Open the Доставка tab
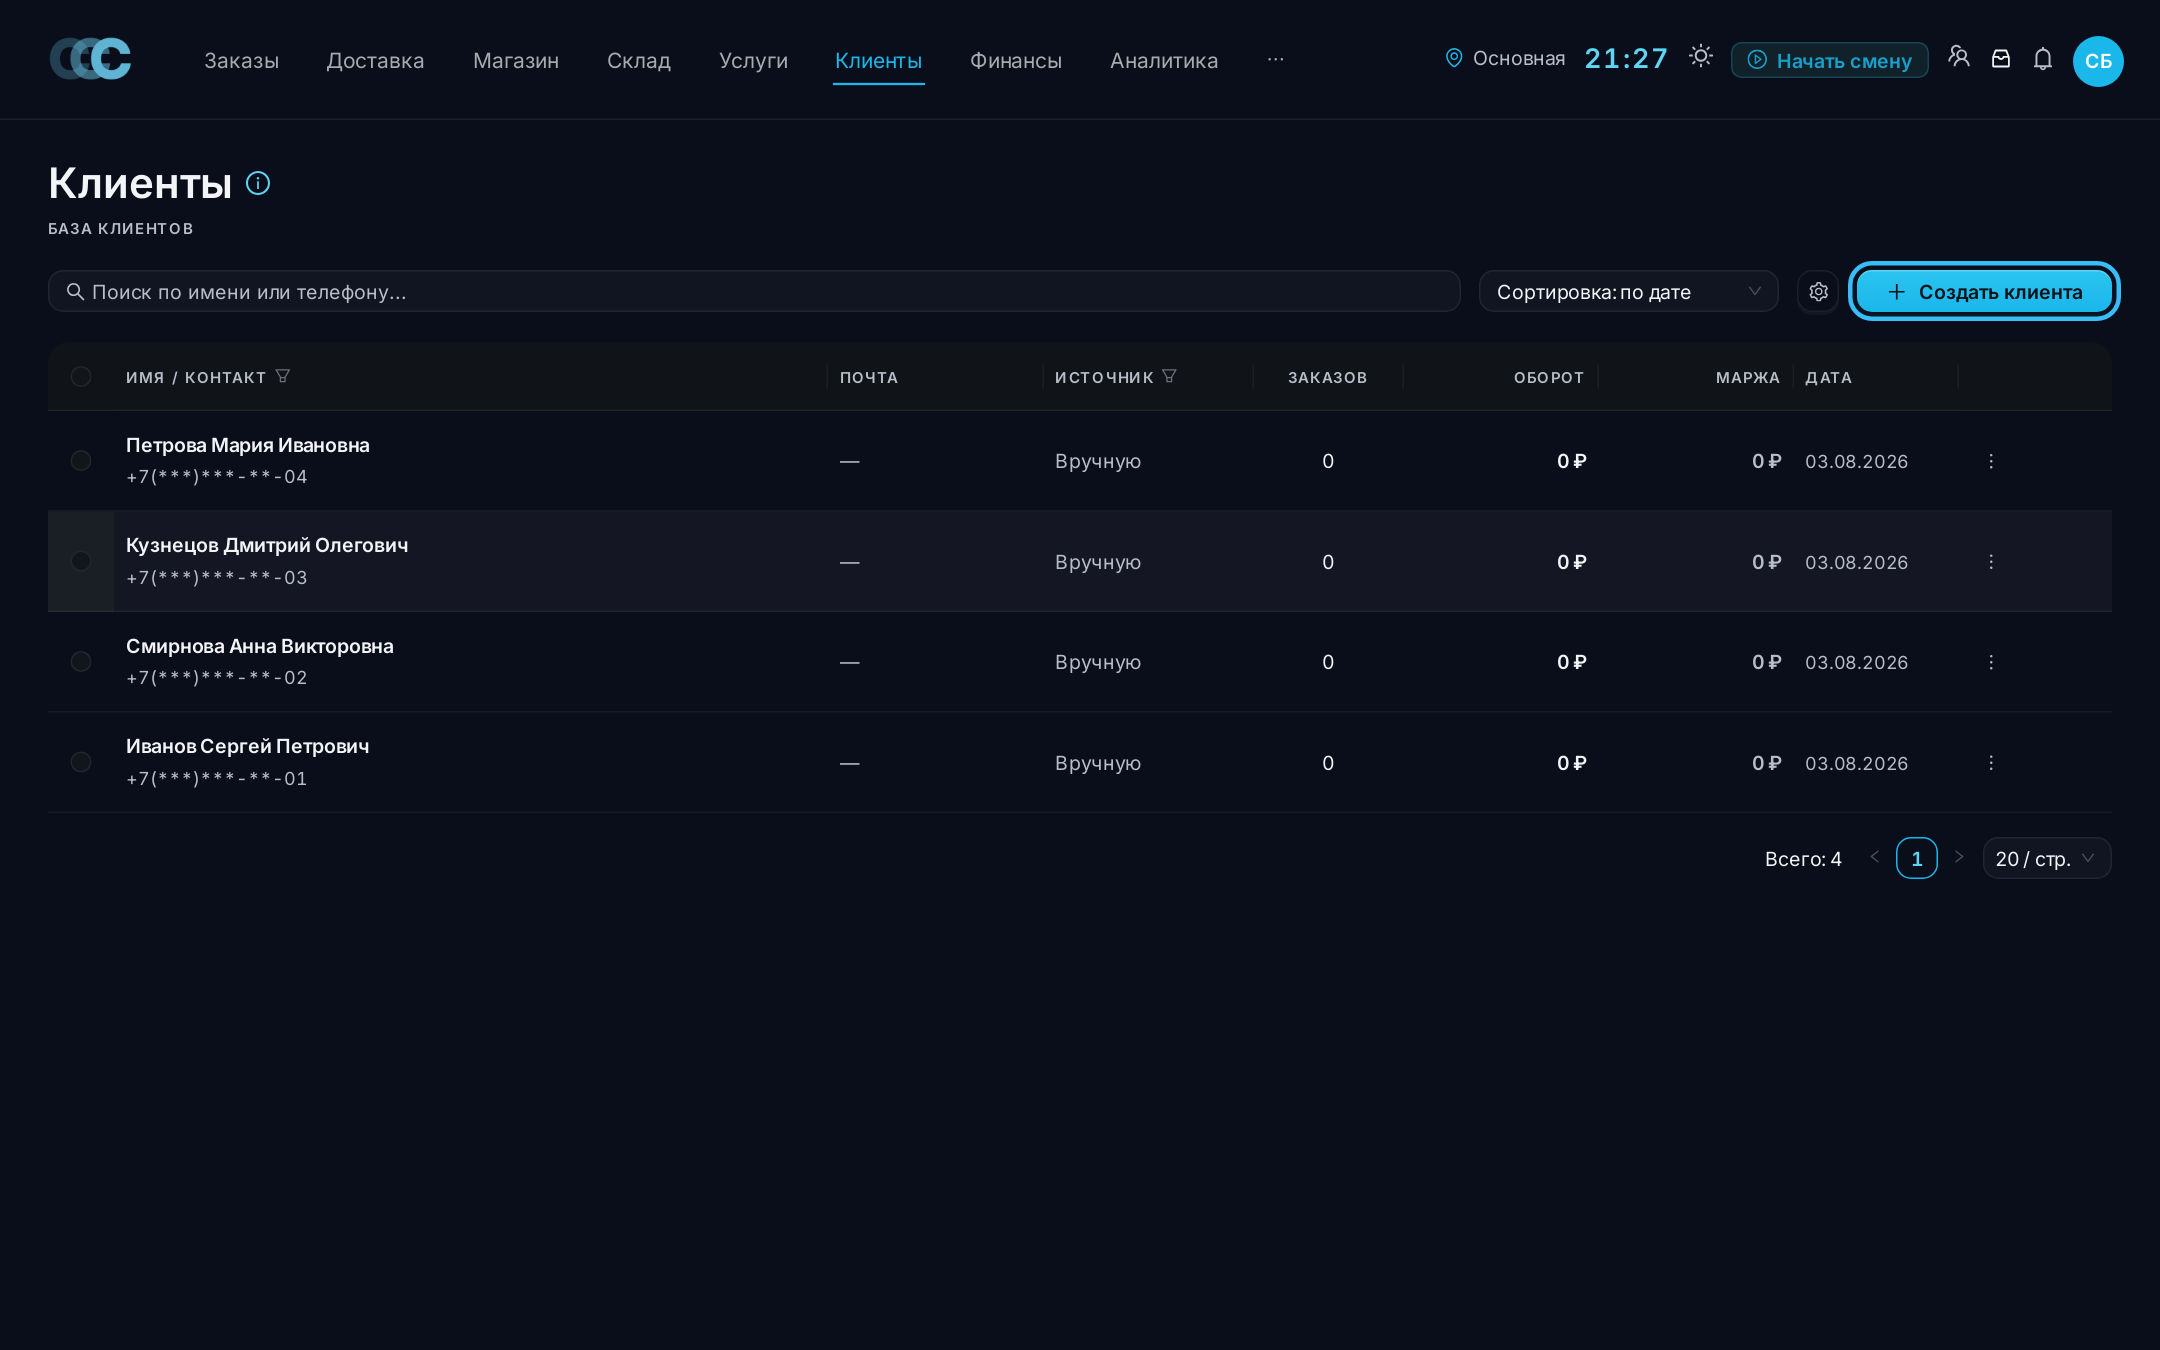The image size is (2160, 1350). click(x=375, y=61)
